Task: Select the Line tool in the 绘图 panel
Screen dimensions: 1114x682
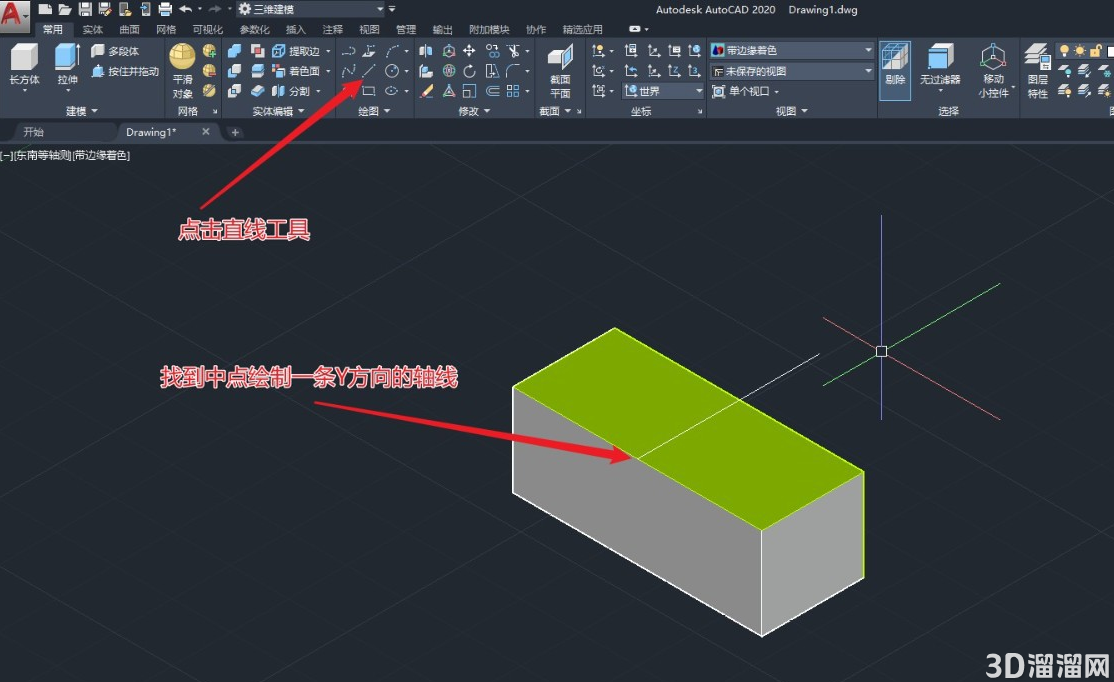Action: click(369, 71)
